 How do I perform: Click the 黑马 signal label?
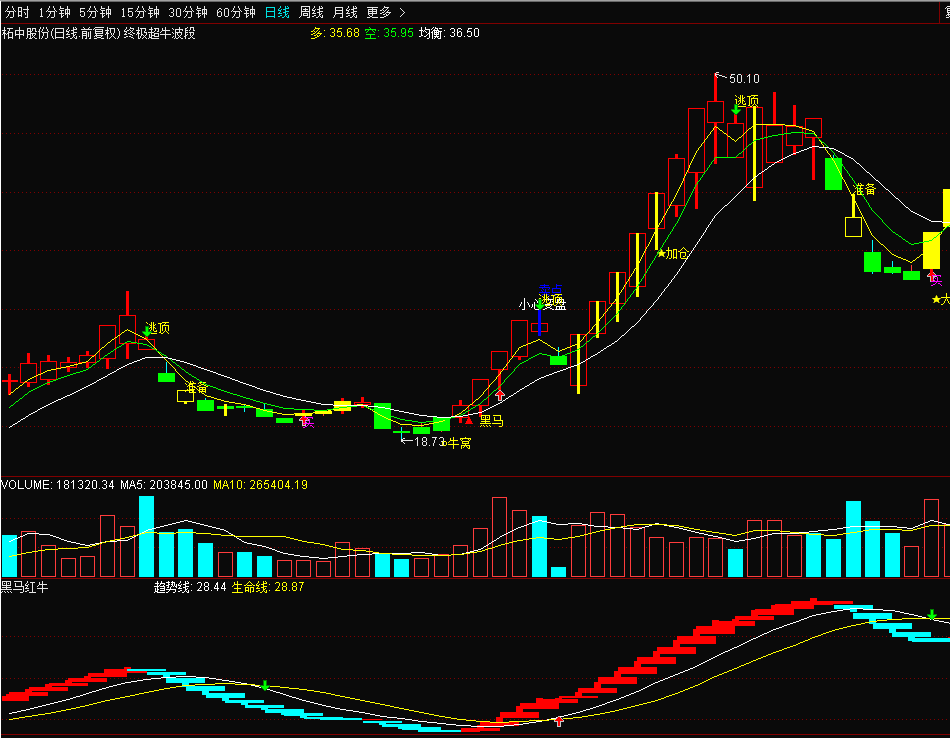491,421
